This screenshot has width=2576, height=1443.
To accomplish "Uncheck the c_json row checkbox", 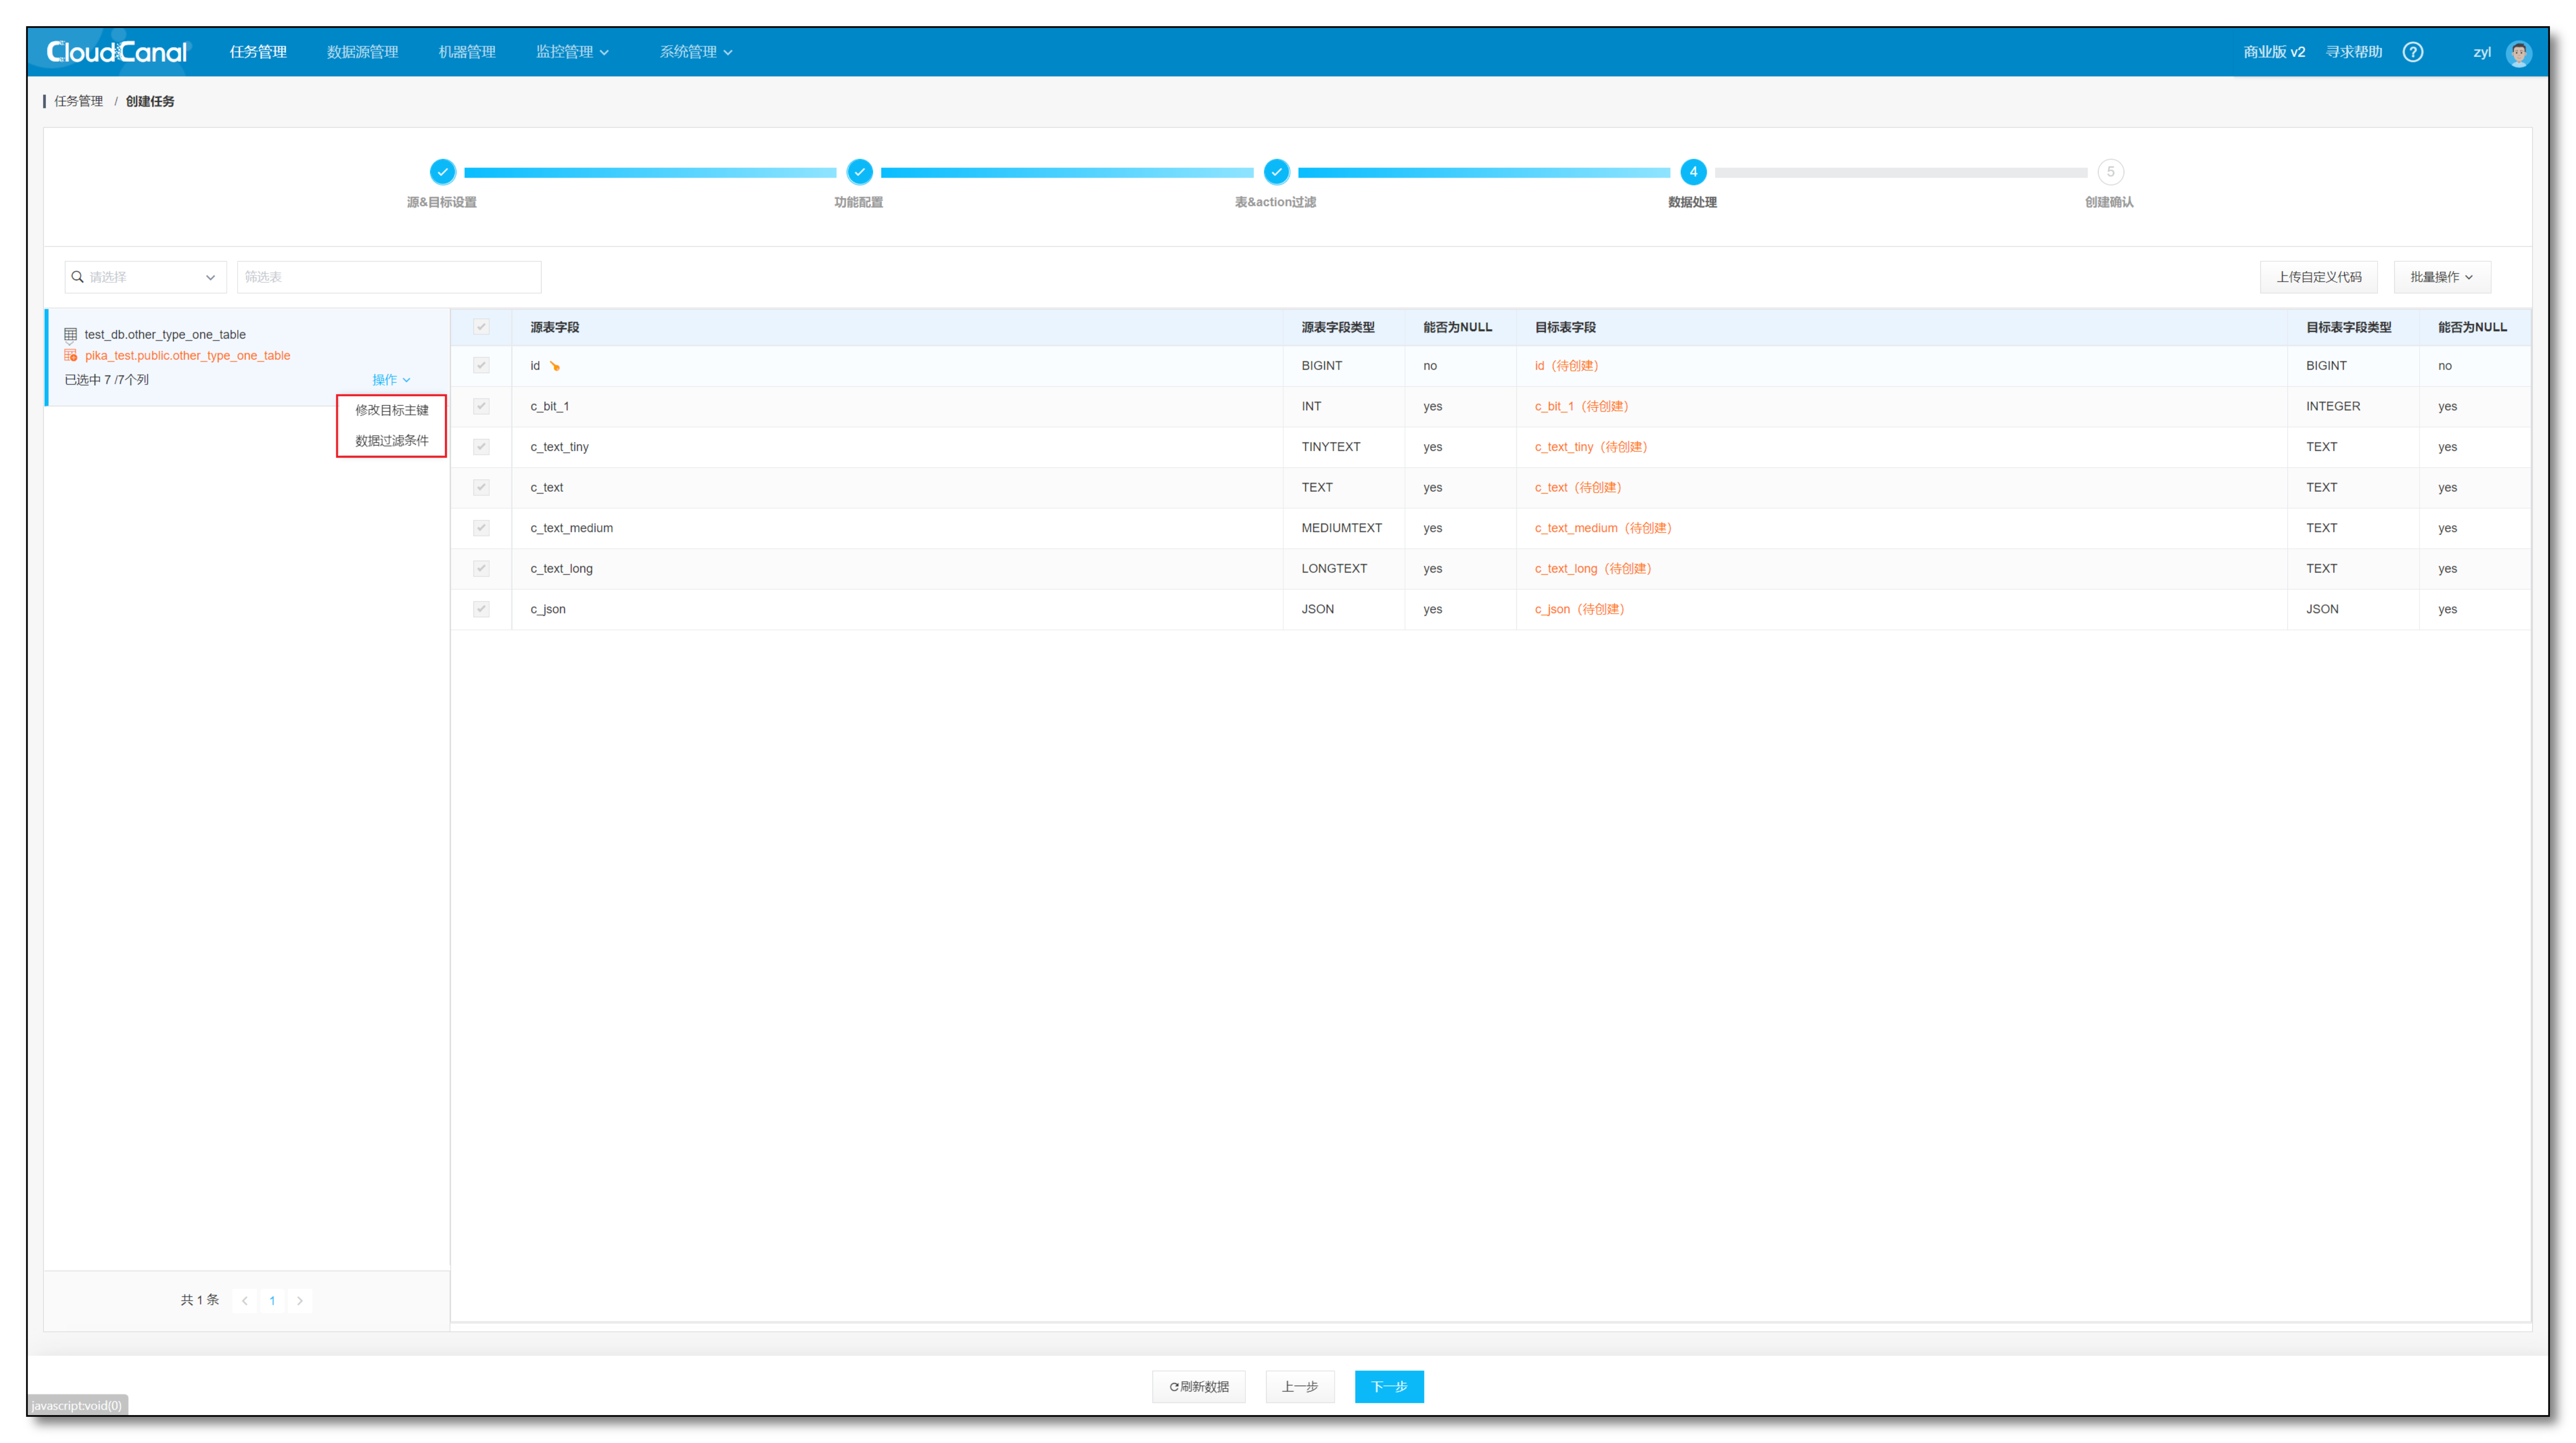I will click(481, 609).
